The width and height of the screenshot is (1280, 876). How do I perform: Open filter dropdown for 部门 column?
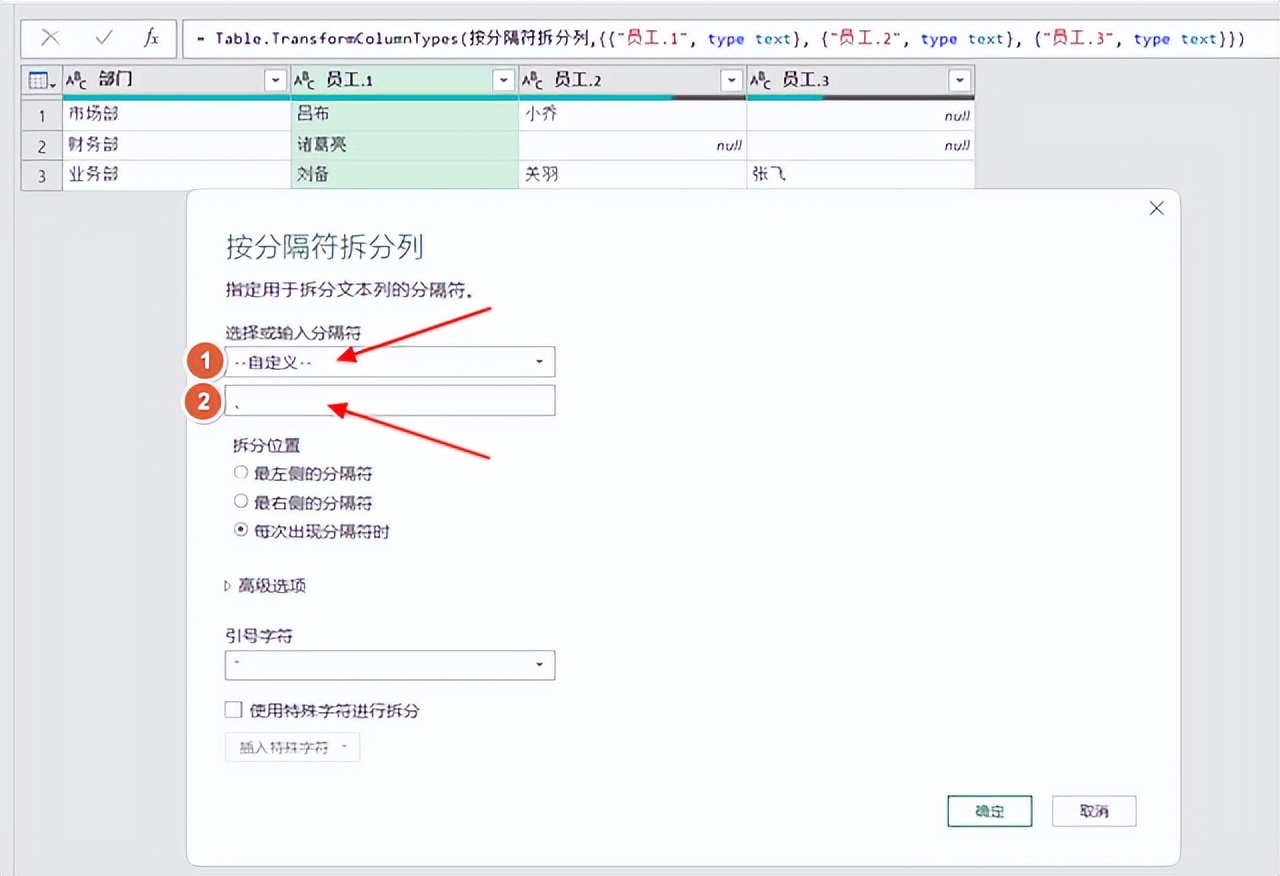click(x=275, y=81)
